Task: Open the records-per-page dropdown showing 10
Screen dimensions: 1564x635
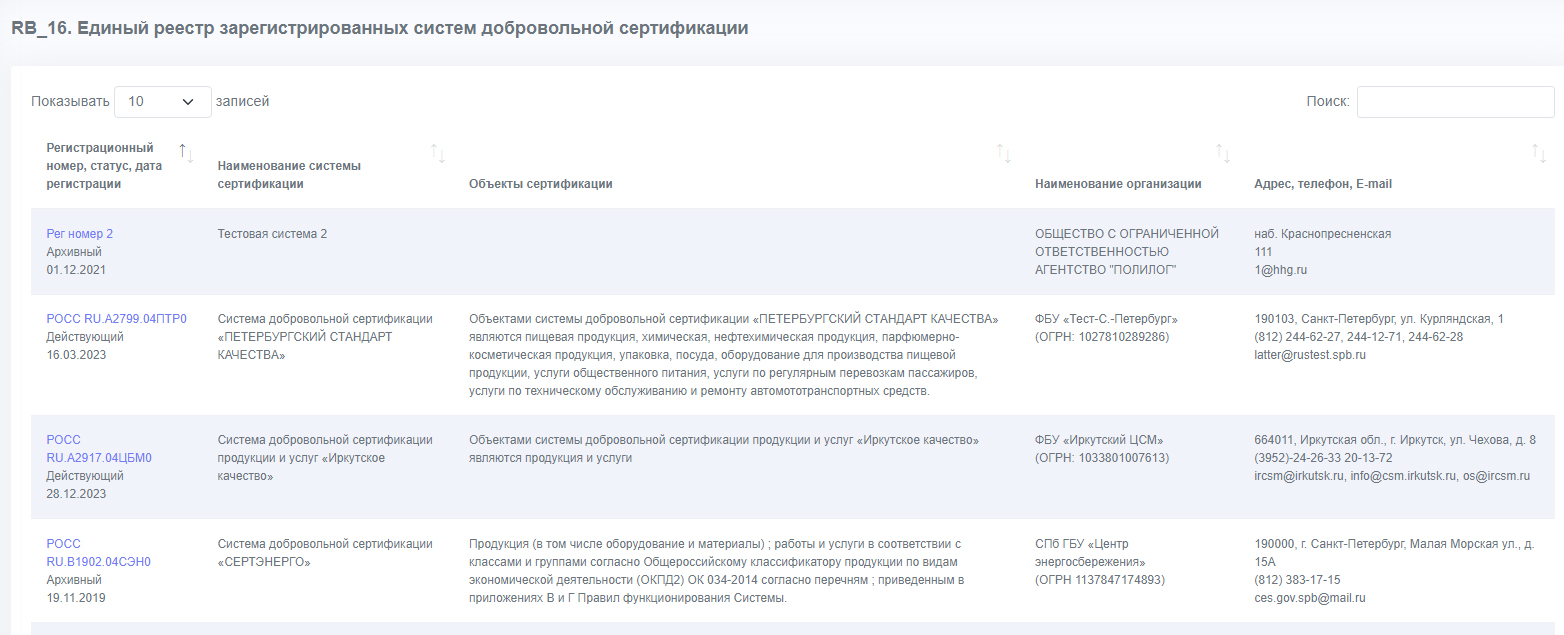Action: (163, 101)
